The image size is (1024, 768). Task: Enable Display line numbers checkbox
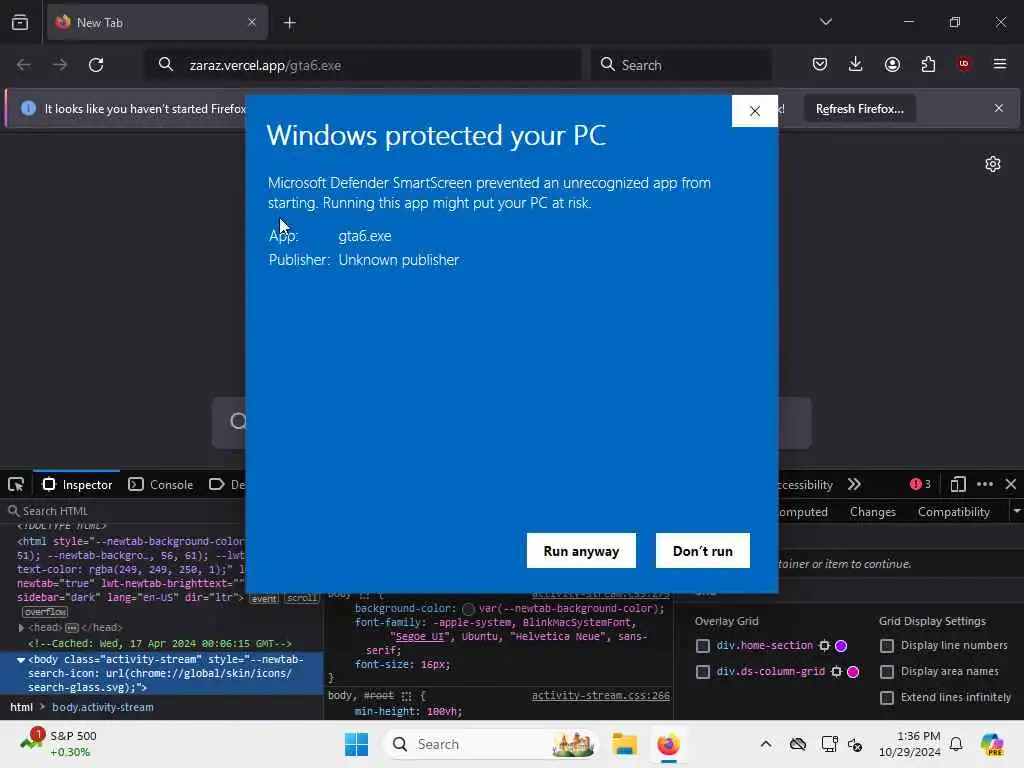pos(886,646)
